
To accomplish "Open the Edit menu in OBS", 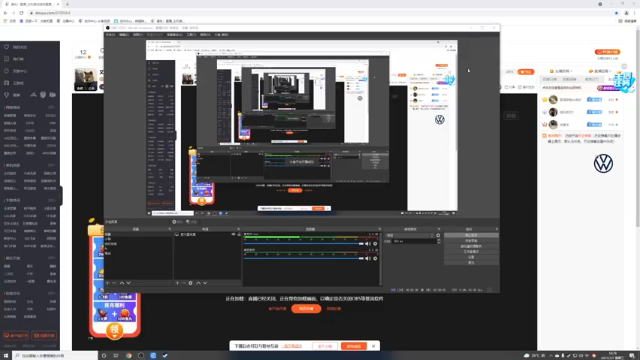I will click(x=124, y=35).
